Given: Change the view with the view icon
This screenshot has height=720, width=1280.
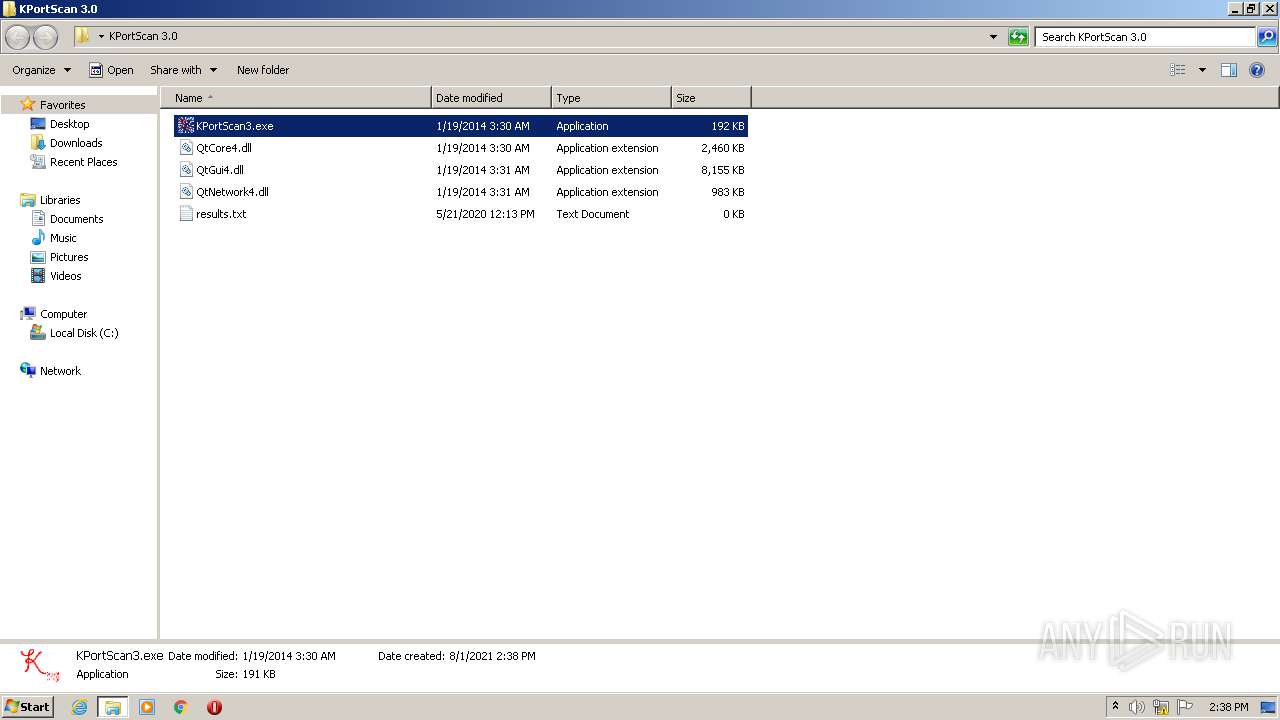Looking at the screenshot, I should click(1178, 70).
